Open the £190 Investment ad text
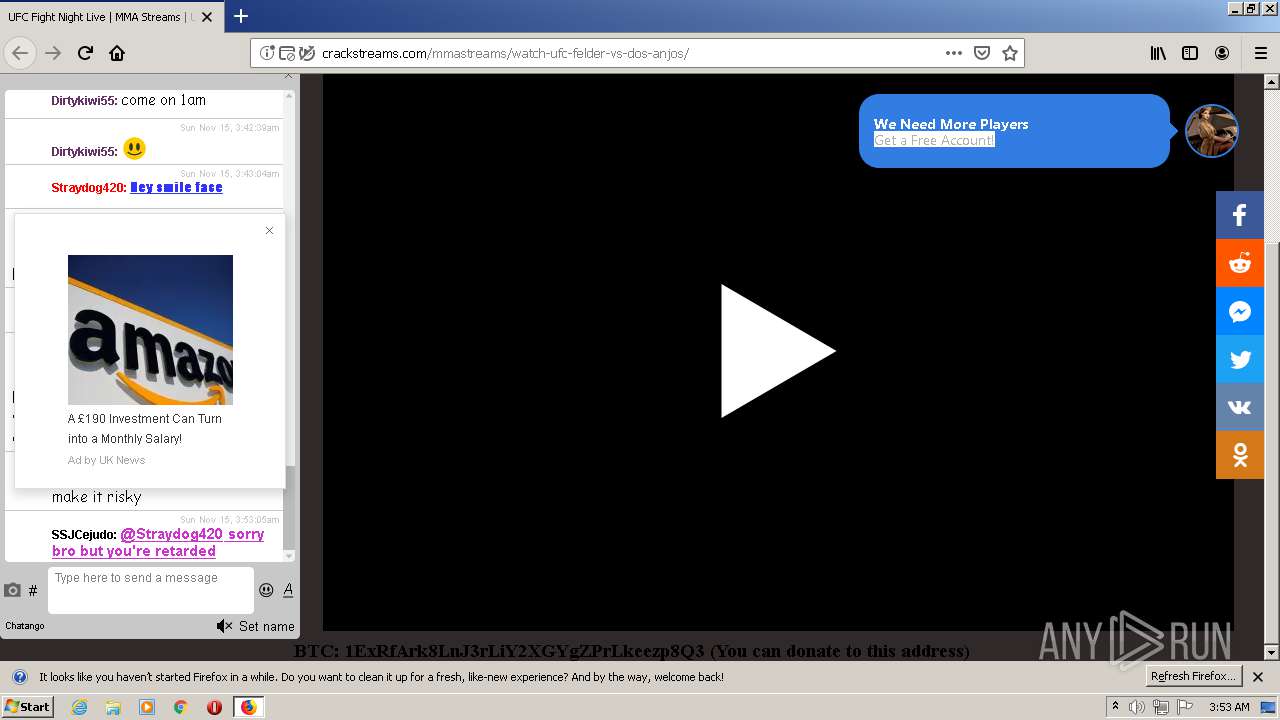The height and width of the screenshot is (720, 1280). (x=145, y=429)
